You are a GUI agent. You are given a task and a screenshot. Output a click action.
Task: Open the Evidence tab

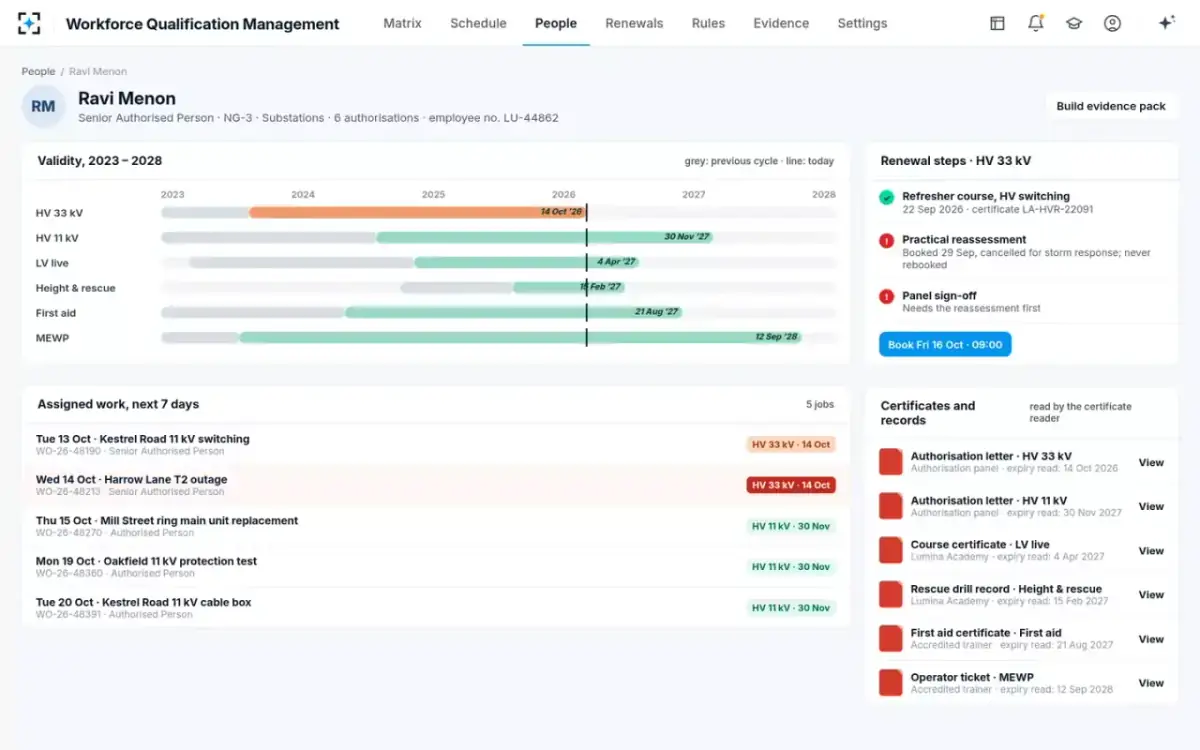click(781, 23)
